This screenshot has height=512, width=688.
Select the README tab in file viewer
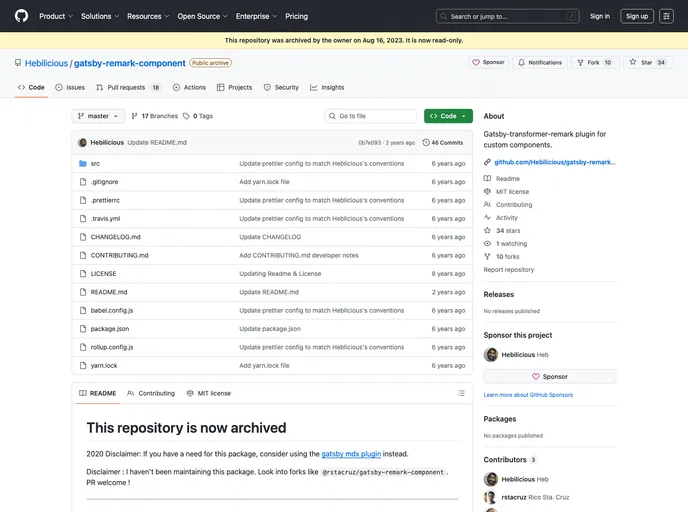[x=97, y=394]
